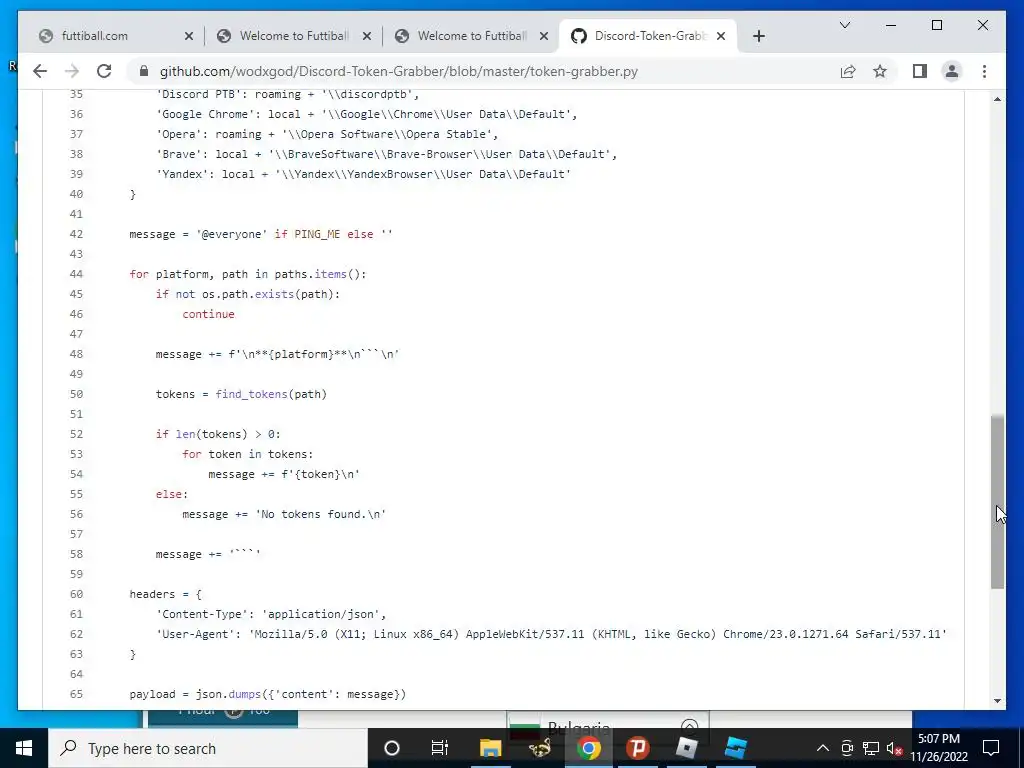Click os.path.exists(path) on line 45

point(268,294)
